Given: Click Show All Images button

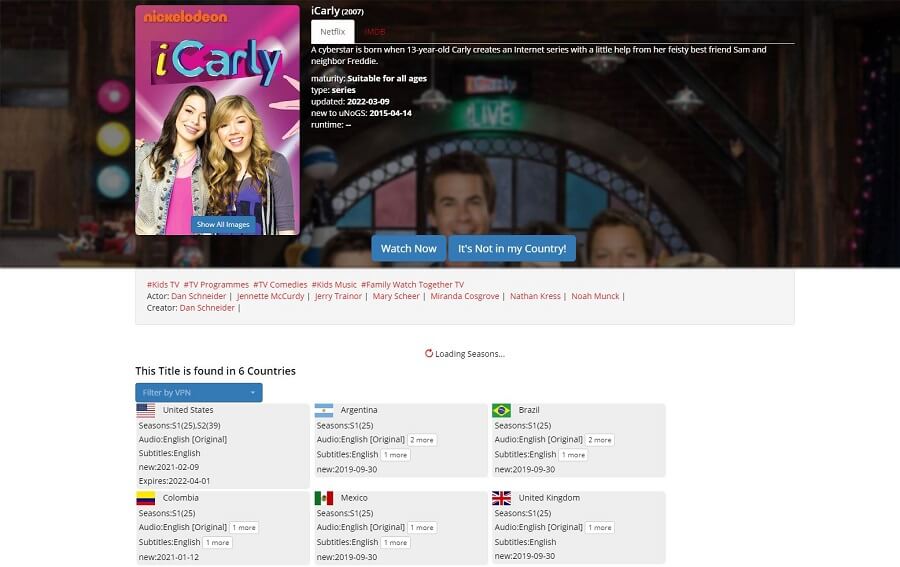Looking at the screenshot, I should (x=223, y=224).
